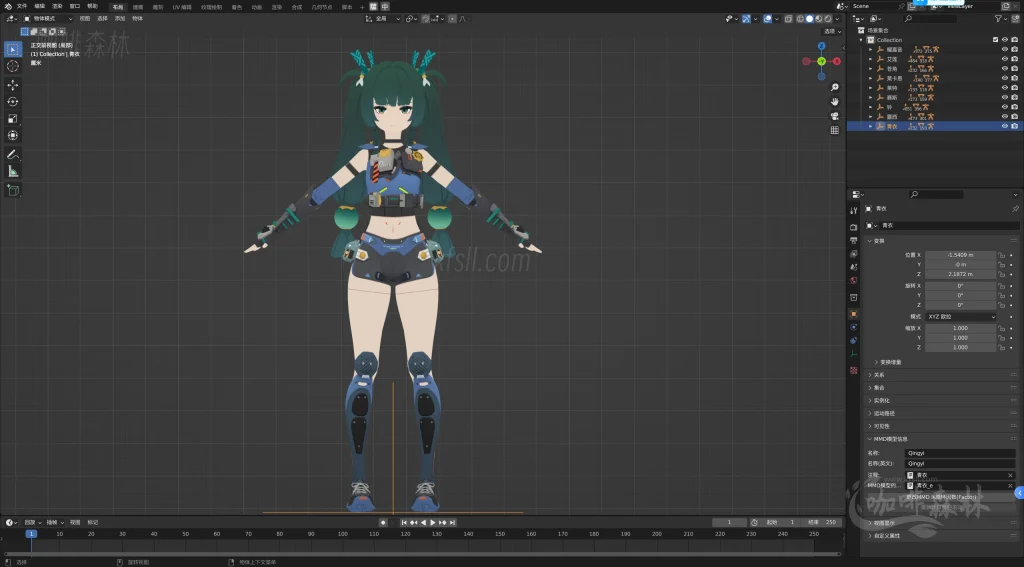
Task: Open the viewport 视图 View menu
Action: click(x=85, y=19)
